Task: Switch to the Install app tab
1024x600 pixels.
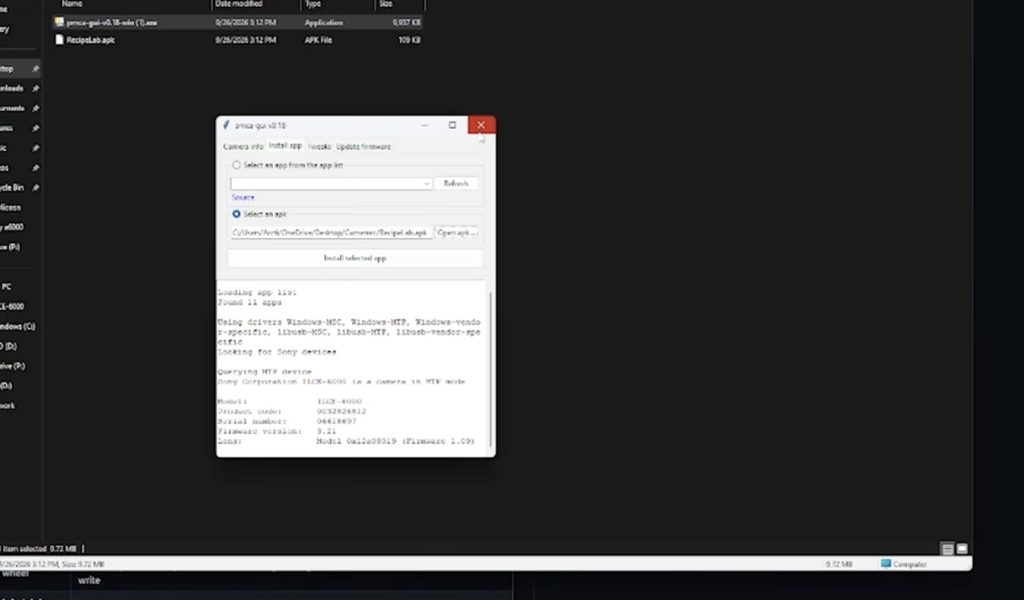Action: point(285,146)
